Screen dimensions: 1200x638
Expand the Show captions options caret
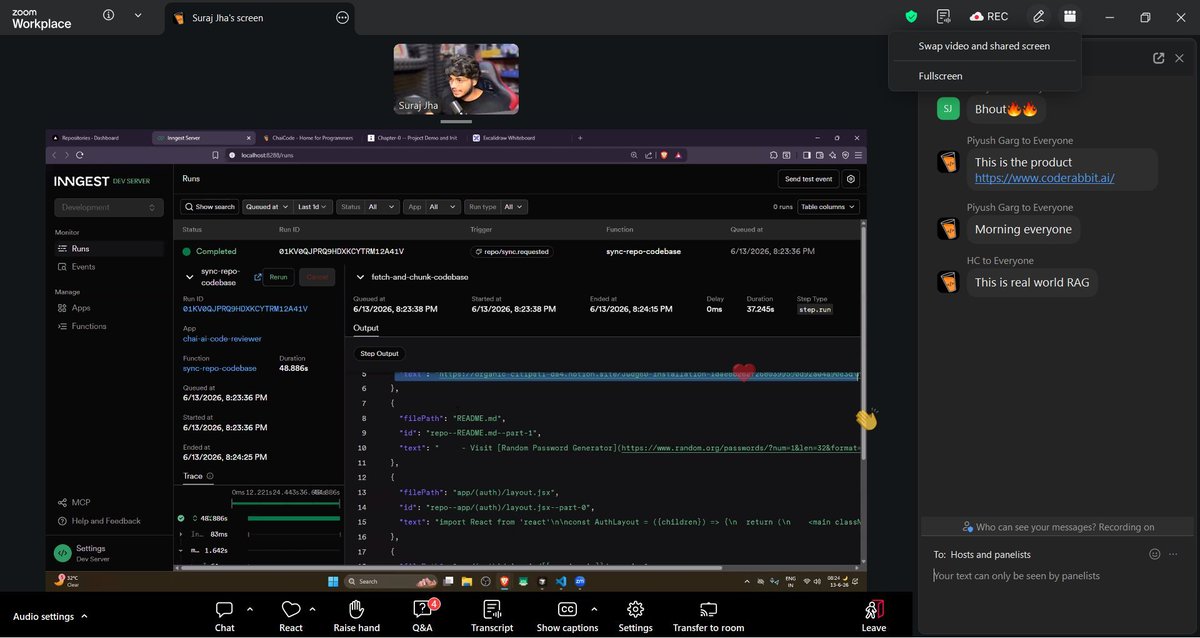click(594, 609)
